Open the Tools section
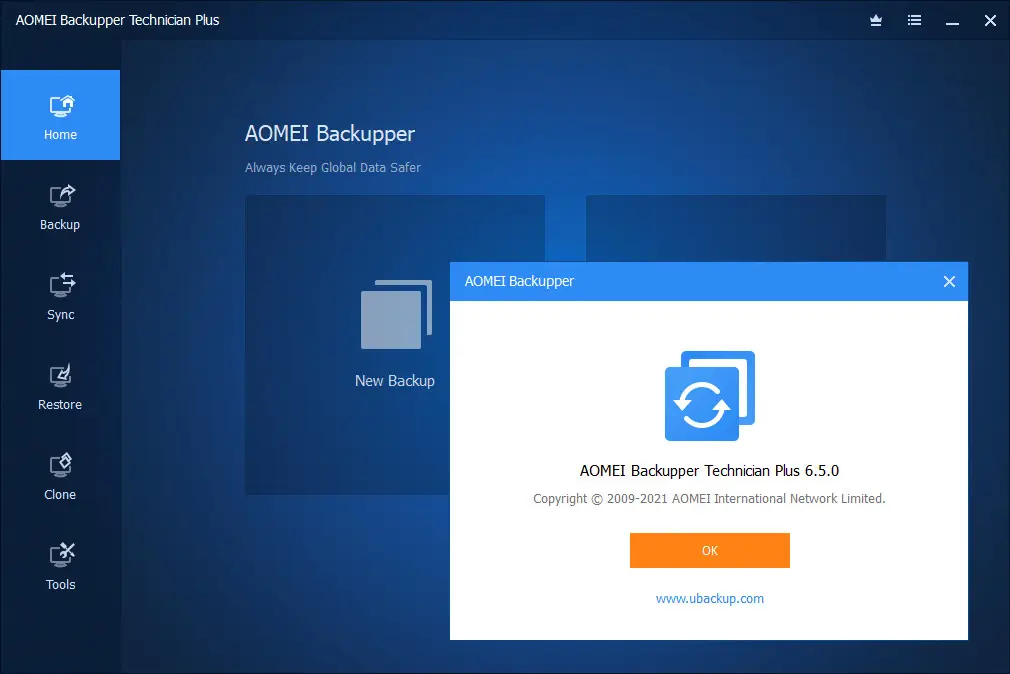1010x674 pixels. pos(60,567)
